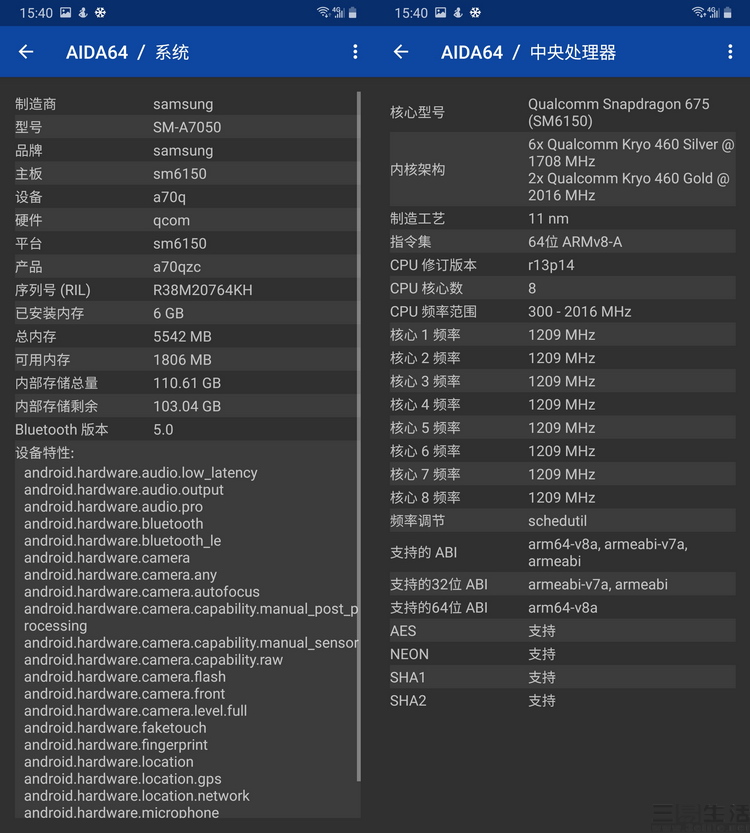Tap the snowflake icon in left status bar

point(100,12)
